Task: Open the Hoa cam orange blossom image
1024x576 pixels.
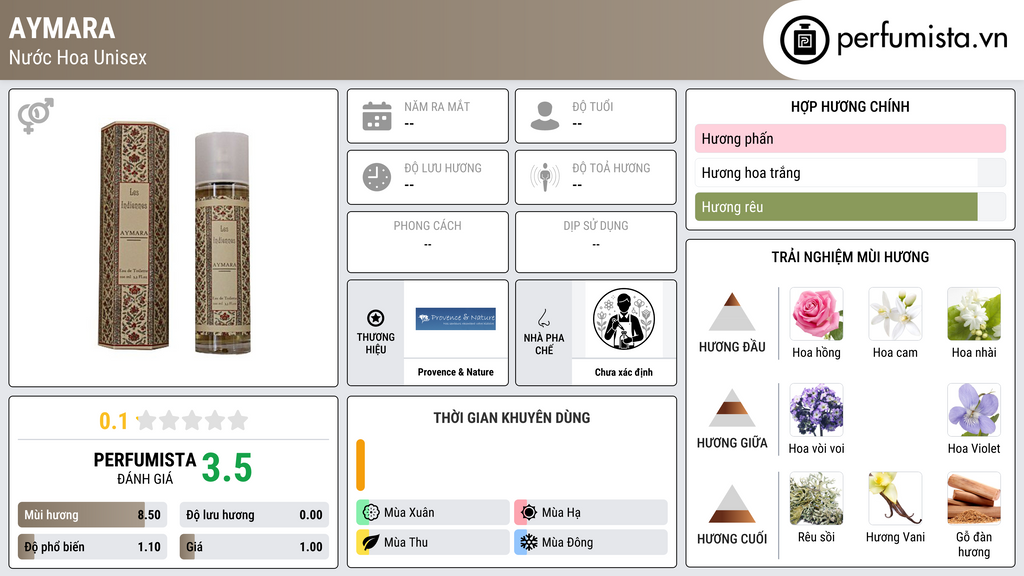Action: pos(895,314)
